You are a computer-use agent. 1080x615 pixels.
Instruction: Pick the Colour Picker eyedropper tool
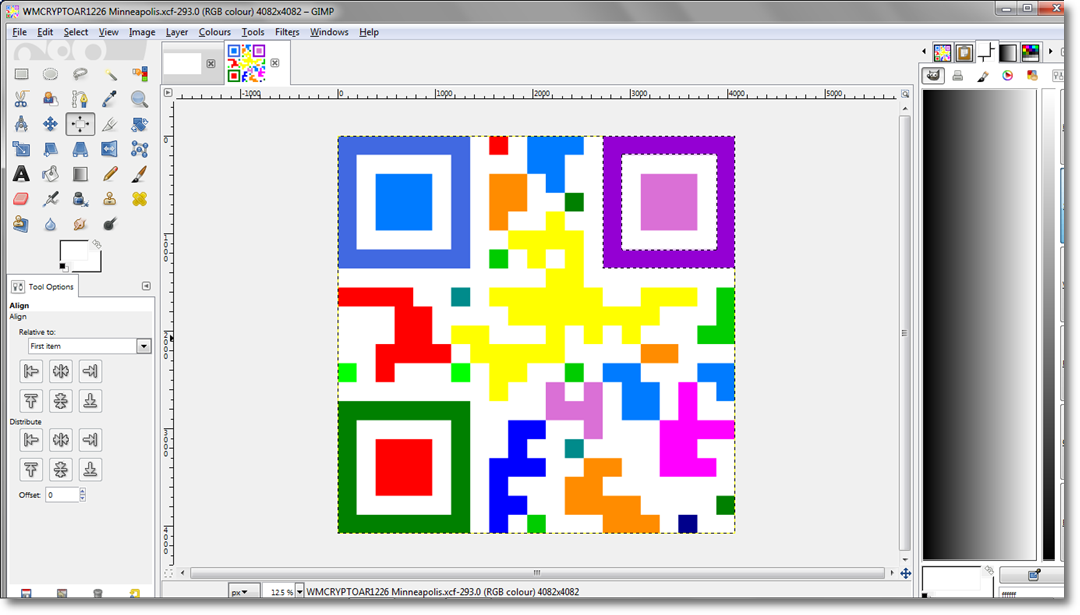point(110,99)
